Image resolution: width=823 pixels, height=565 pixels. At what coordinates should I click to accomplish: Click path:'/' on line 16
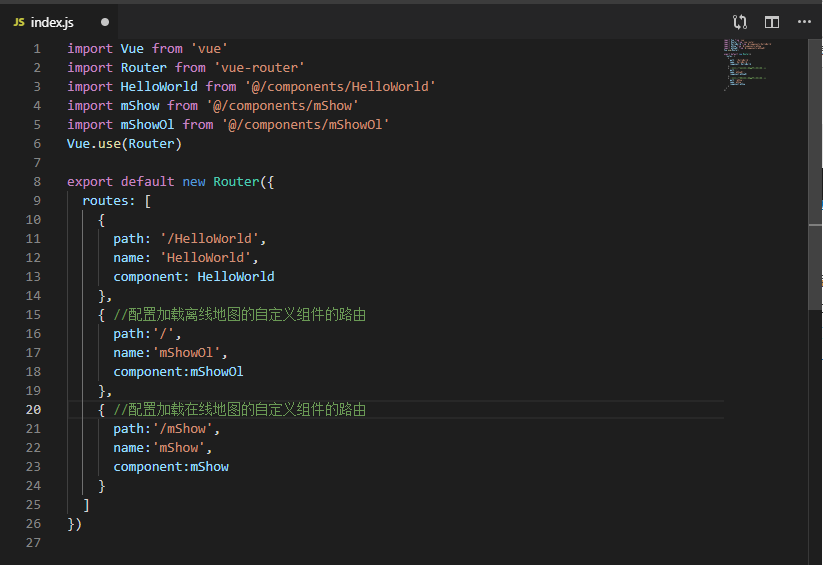click(x=144, y=334)
